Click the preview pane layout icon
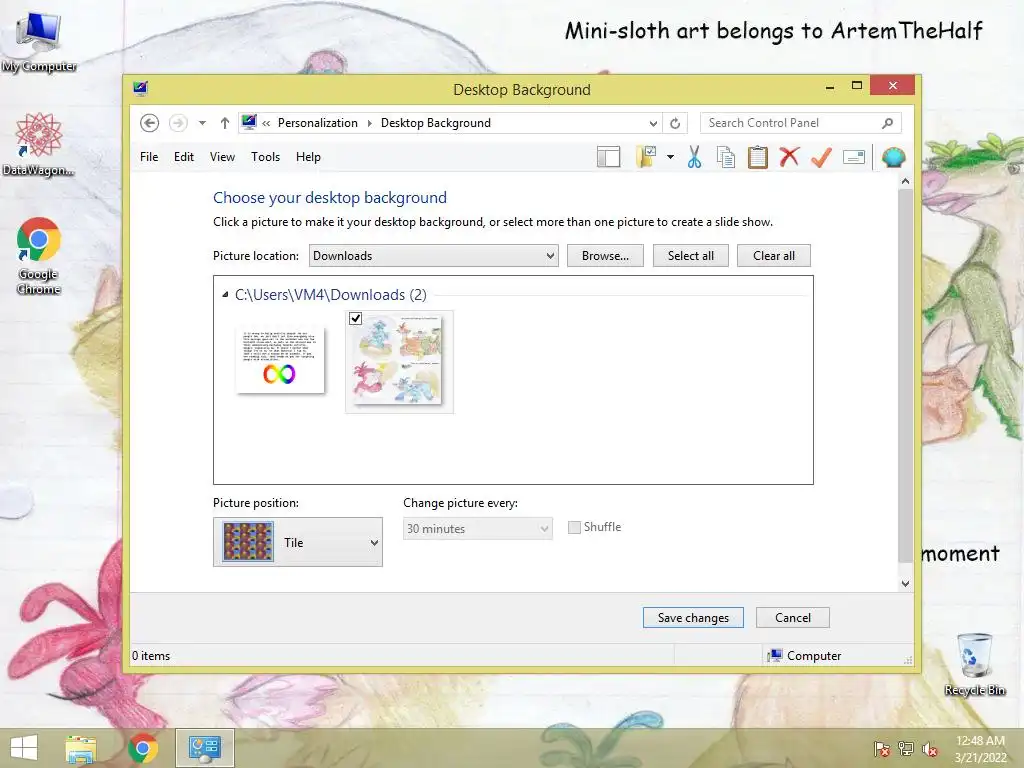The width and height of the screenshot is (1024, 768). tap(608, 157)
